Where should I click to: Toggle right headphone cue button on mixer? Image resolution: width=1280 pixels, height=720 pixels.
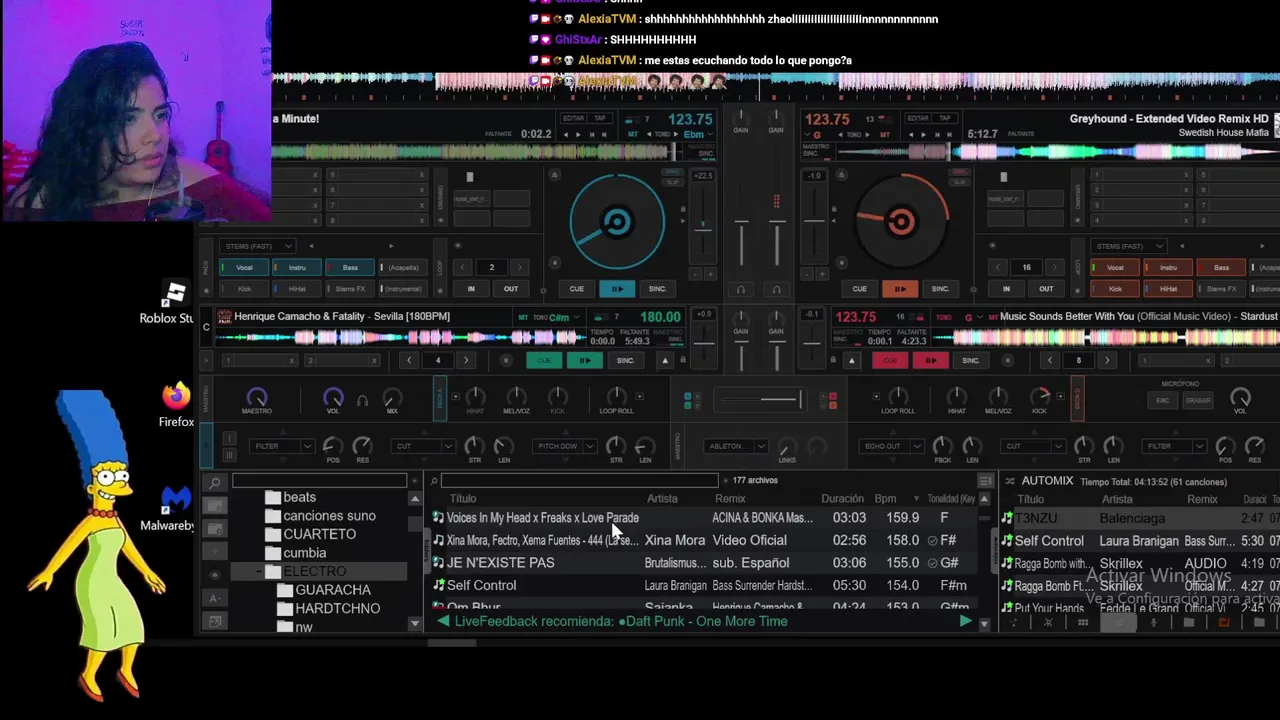(776, 290)
